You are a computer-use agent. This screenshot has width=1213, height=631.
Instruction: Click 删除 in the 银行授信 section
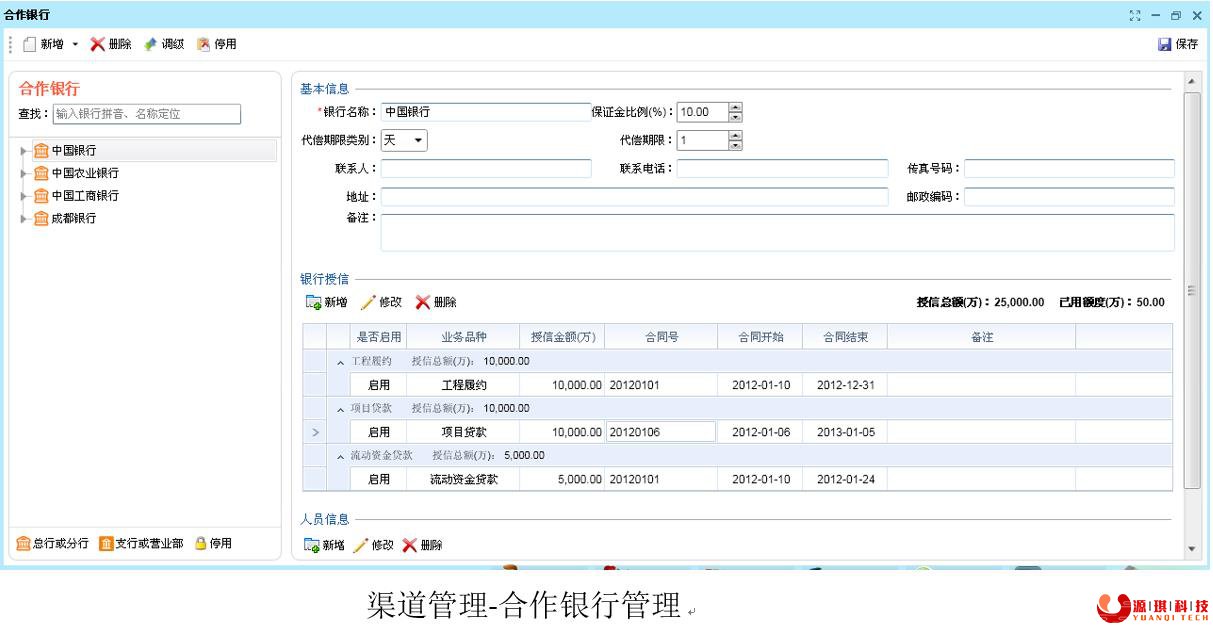coord(436,302)
